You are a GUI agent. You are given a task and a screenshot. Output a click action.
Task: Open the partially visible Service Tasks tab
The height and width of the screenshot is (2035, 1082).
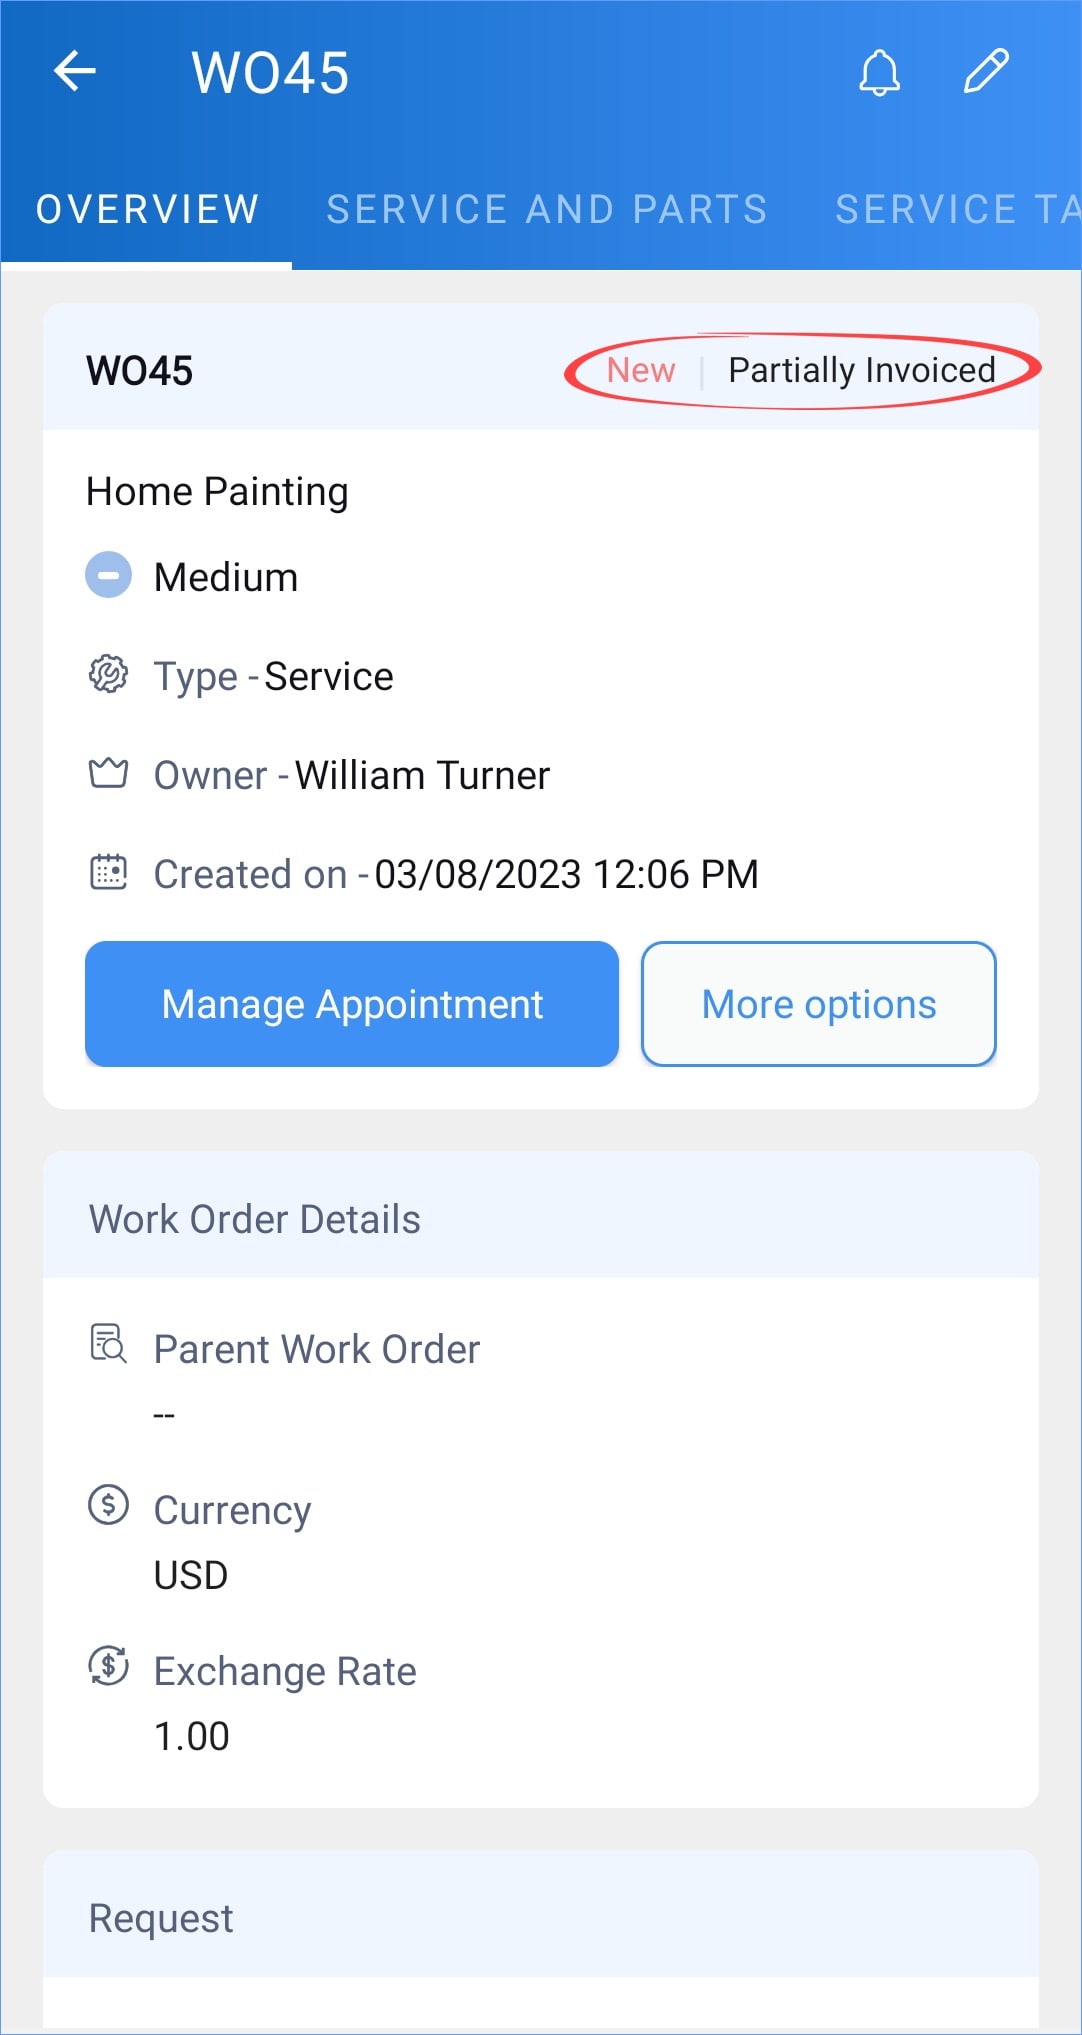pos(958,209)
